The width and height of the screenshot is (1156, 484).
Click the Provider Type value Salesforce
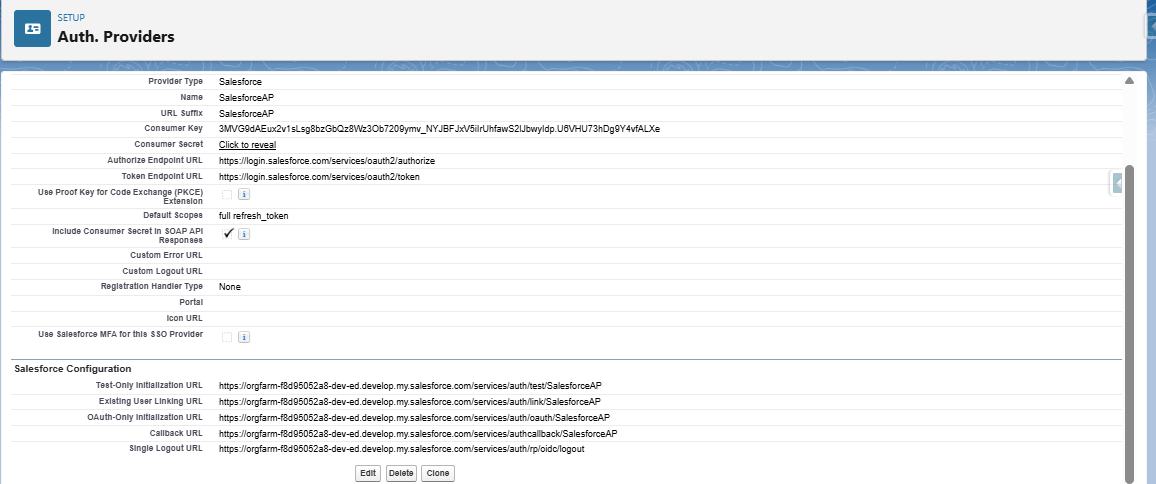coord(240,82)
